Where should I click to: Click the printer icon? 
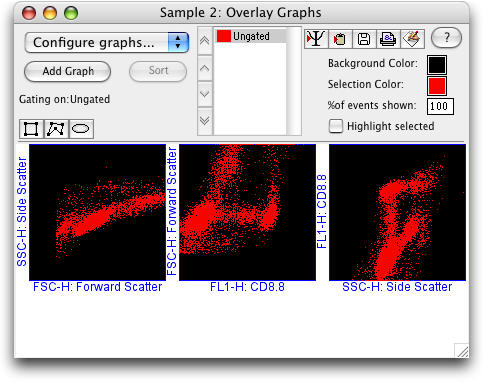click(x=388, y=39)
